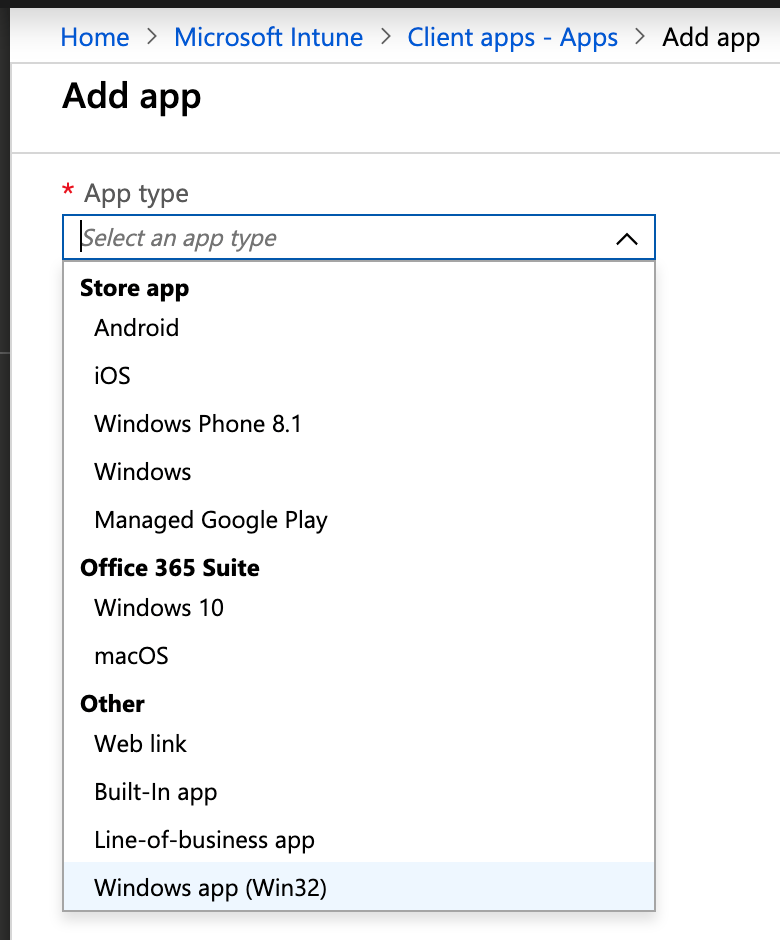Image resolution: width=780 pixels, height=940 pixels.
Task: Click chevron separator after Microsoft Intune
Action: point(386,37)
